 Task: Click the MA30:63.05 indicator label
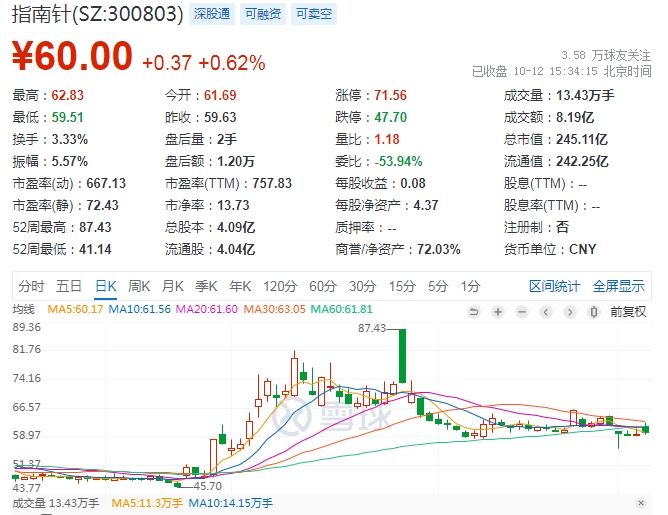pos(274,309)
